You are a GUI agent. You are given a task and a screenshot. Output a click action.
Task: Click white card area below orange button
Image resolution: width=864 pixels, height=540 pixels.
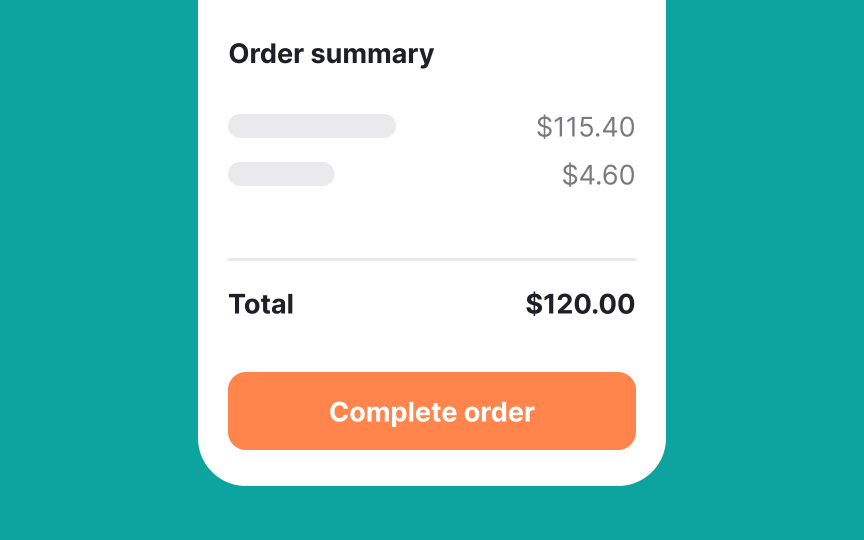point(431,467)
